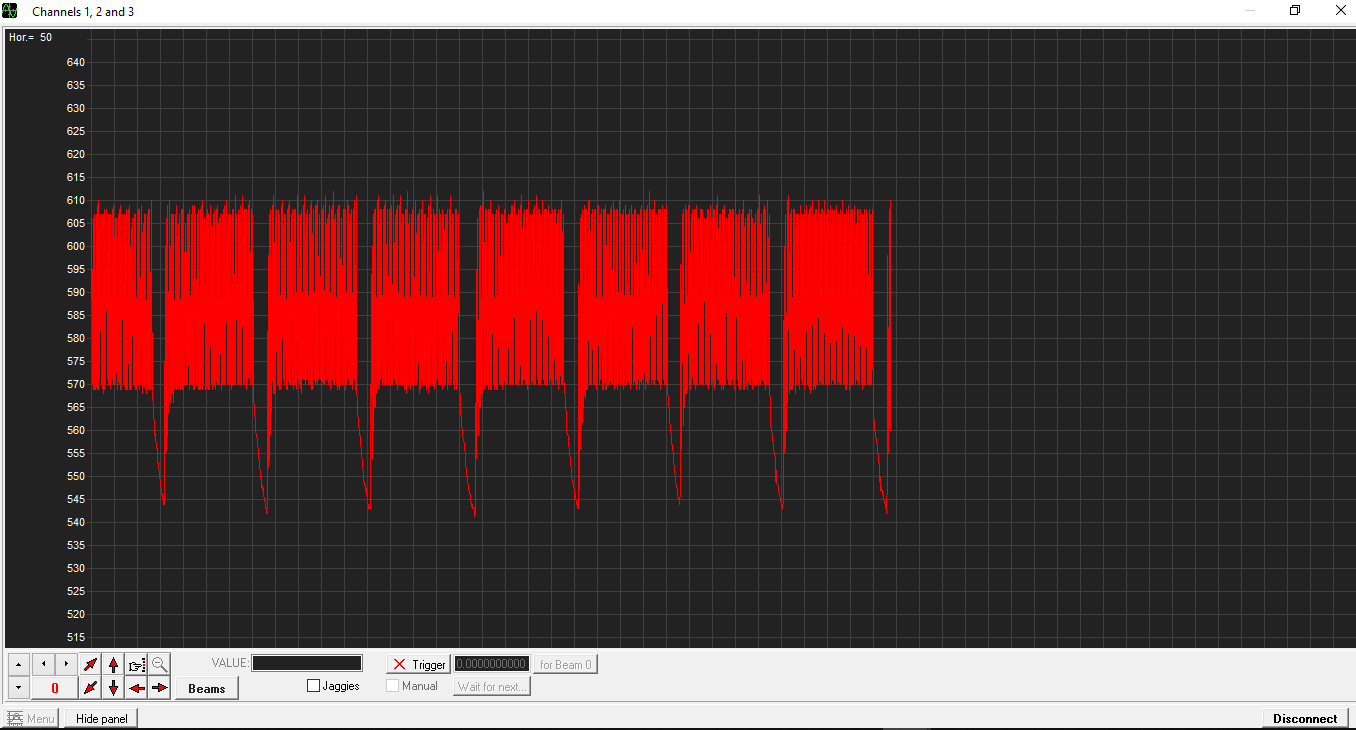Click the red down arrow icon
Screen dimensions: 1356x730
tap(113, 688)
